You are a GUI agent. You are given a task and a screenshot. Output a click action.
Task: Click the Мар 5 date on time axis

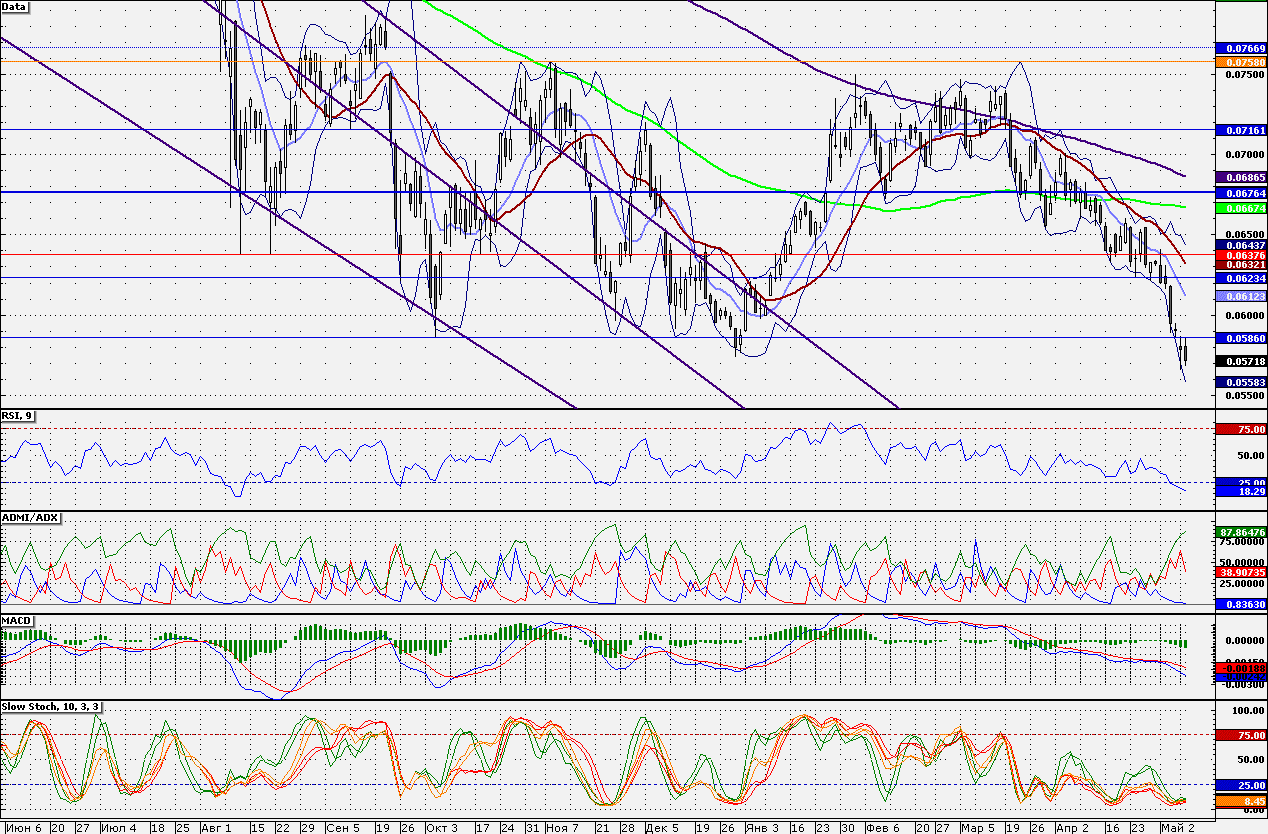pos(976,828)
